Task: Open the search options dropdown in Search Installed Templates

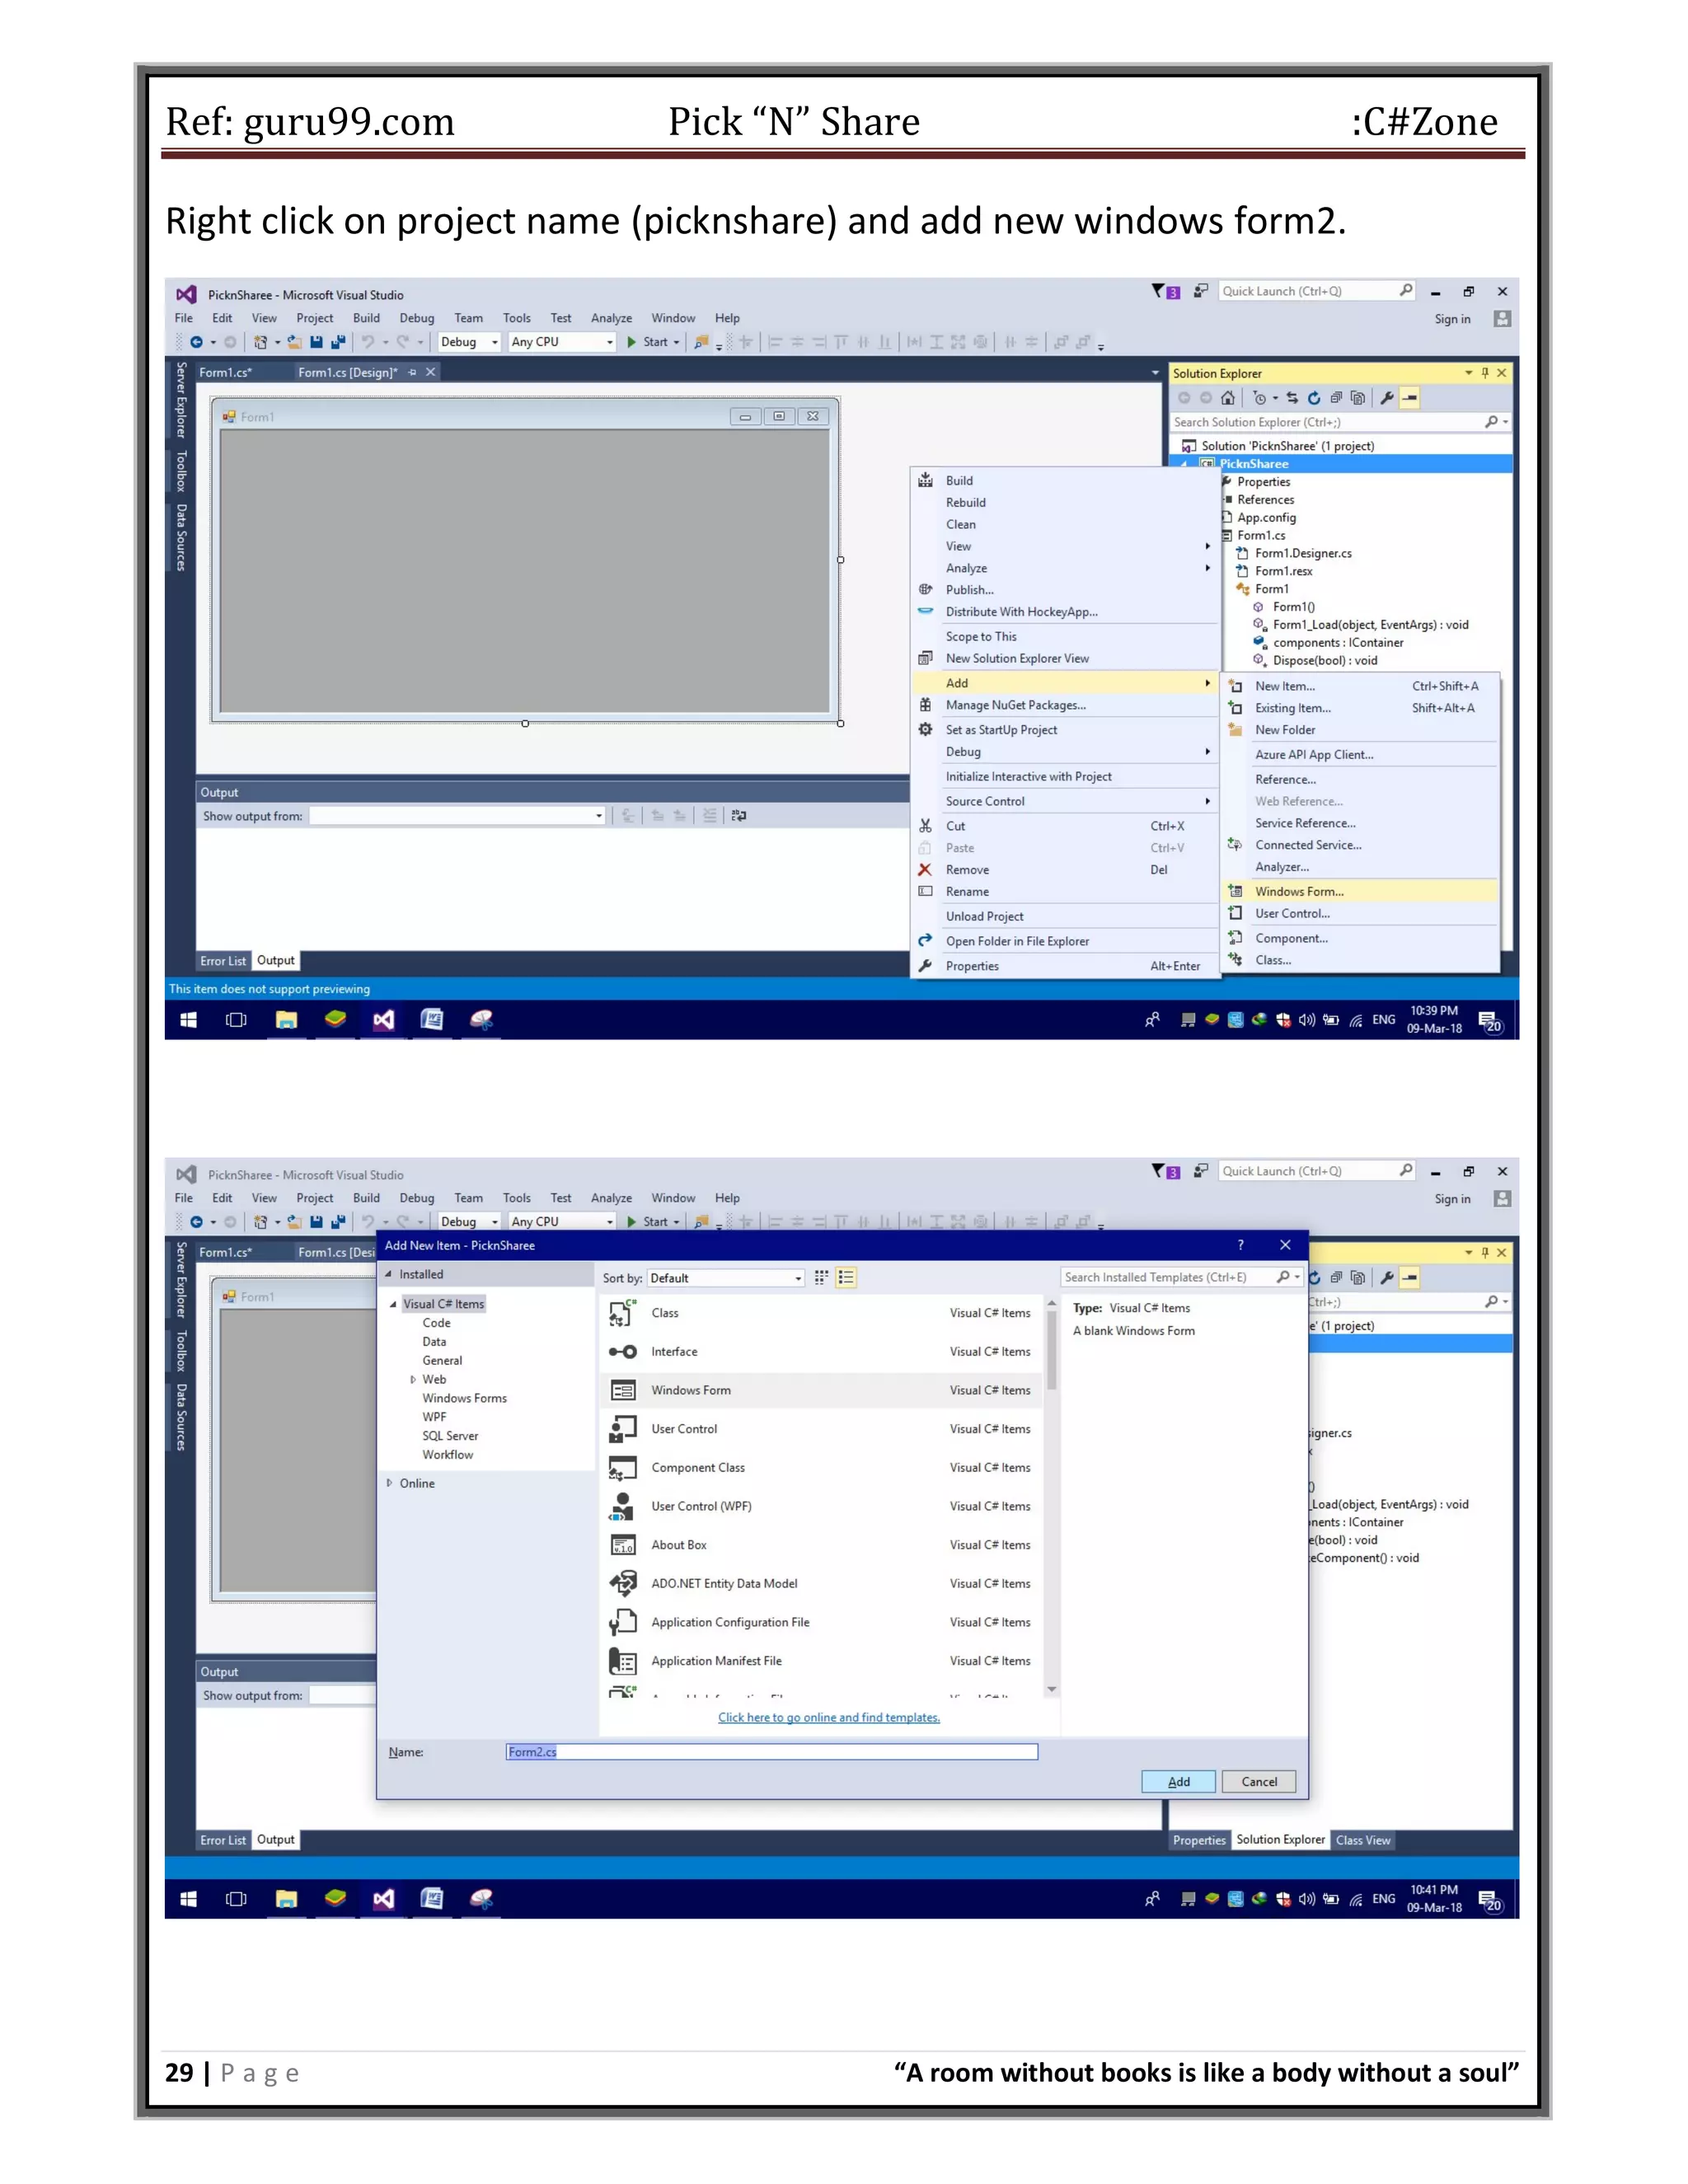Action: (x=1297, y=1277)
